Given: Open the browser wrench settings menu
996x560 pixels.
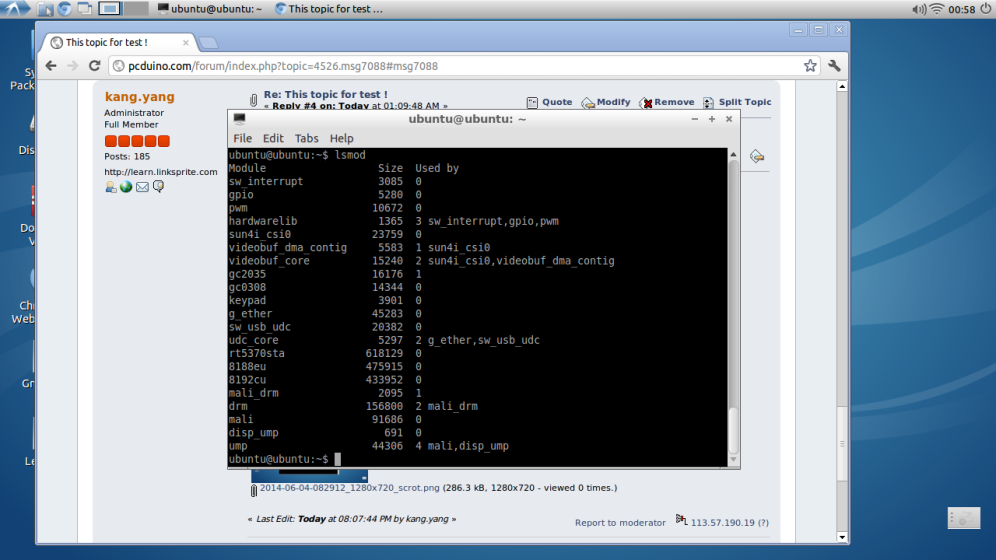Looking at the screenshot, I should coord(834,65).
